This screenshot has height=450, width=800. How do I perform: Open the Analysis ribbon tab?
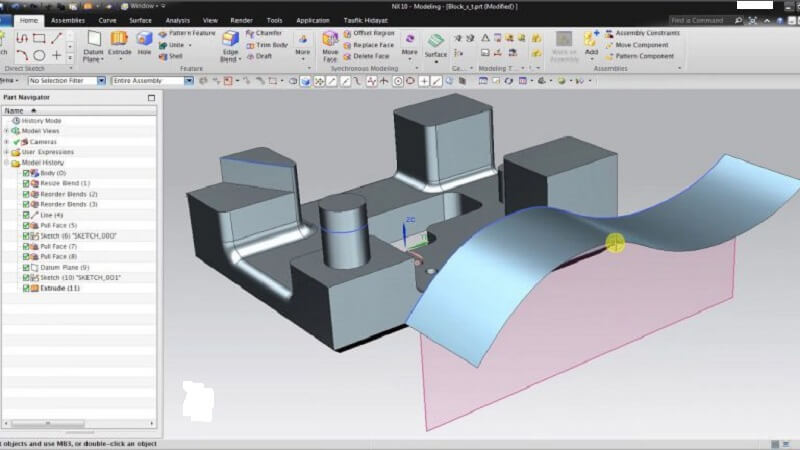[x=177, y=19]
